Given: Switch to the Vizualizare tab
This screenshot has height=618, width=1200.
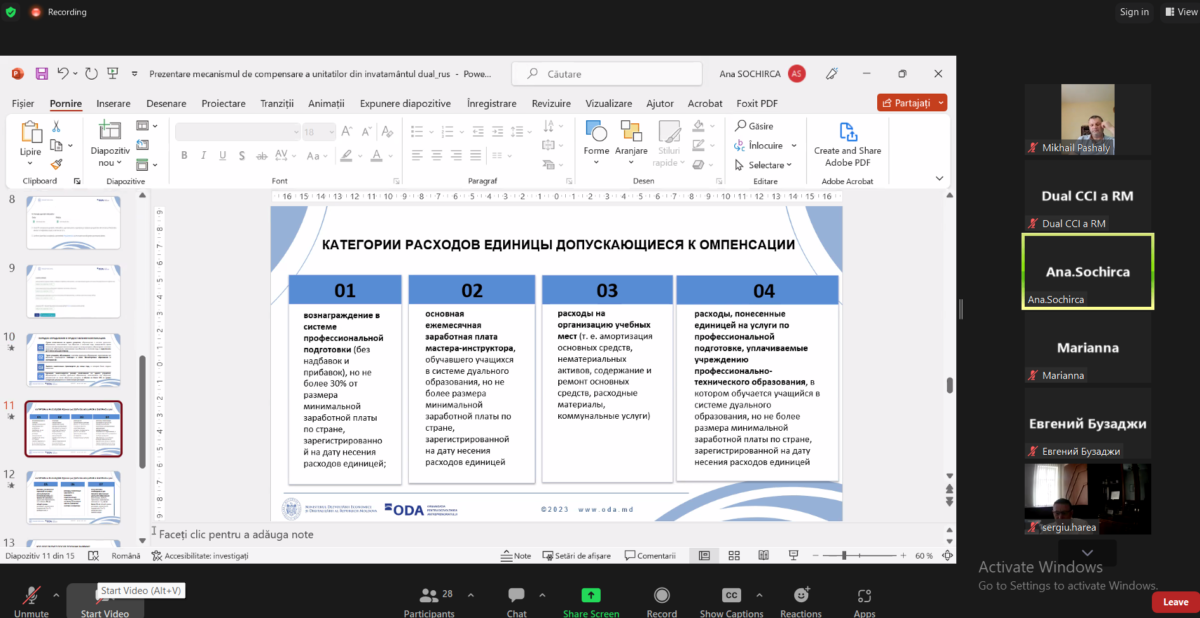Looking at the screenshot, I should pos(608,103).
